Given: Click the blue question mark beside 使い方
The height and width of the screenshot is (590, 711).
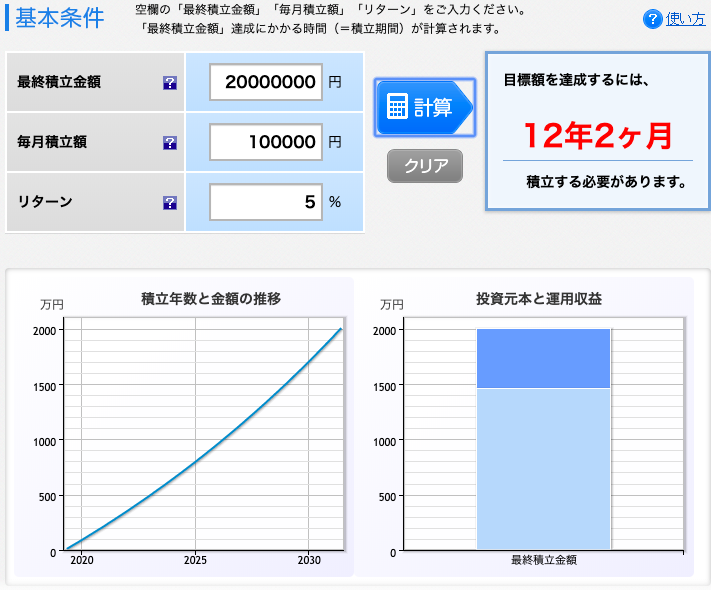Looking at the screenshot, I should [x=653, y=18].
